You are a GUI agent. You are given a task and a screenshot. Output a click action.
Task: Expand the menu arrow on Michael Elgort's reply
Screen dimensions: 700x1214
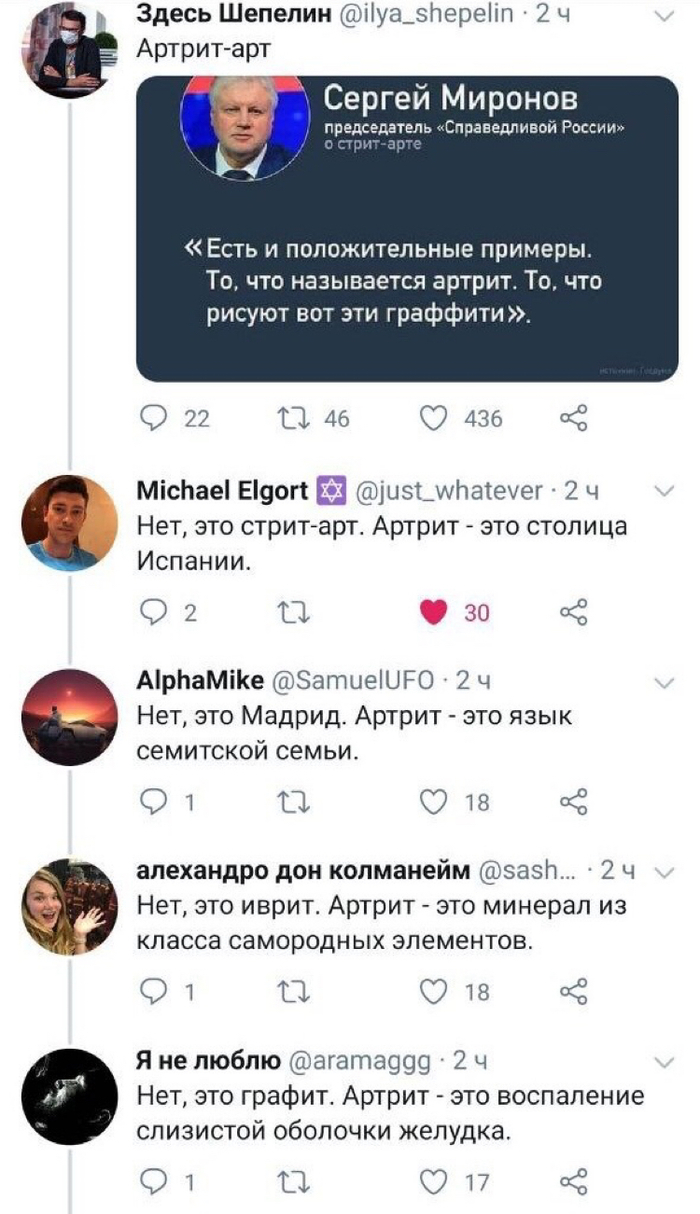click(x=662, y=491)
